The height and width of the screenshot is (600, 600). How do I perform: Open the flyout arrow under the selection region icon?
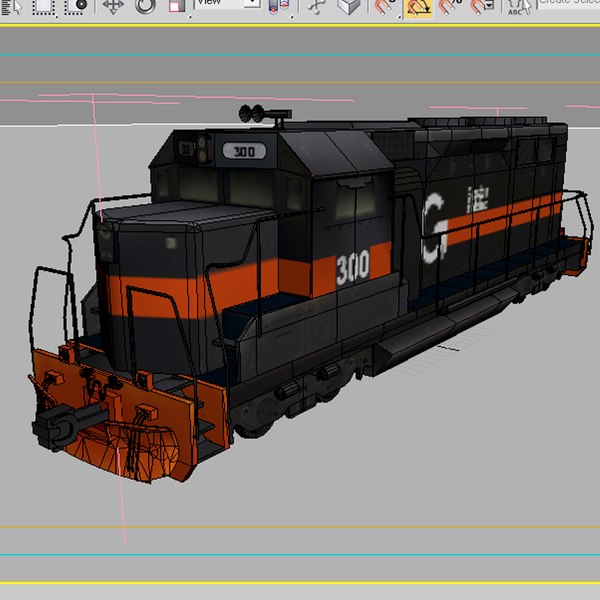click(x=57, y=17)
